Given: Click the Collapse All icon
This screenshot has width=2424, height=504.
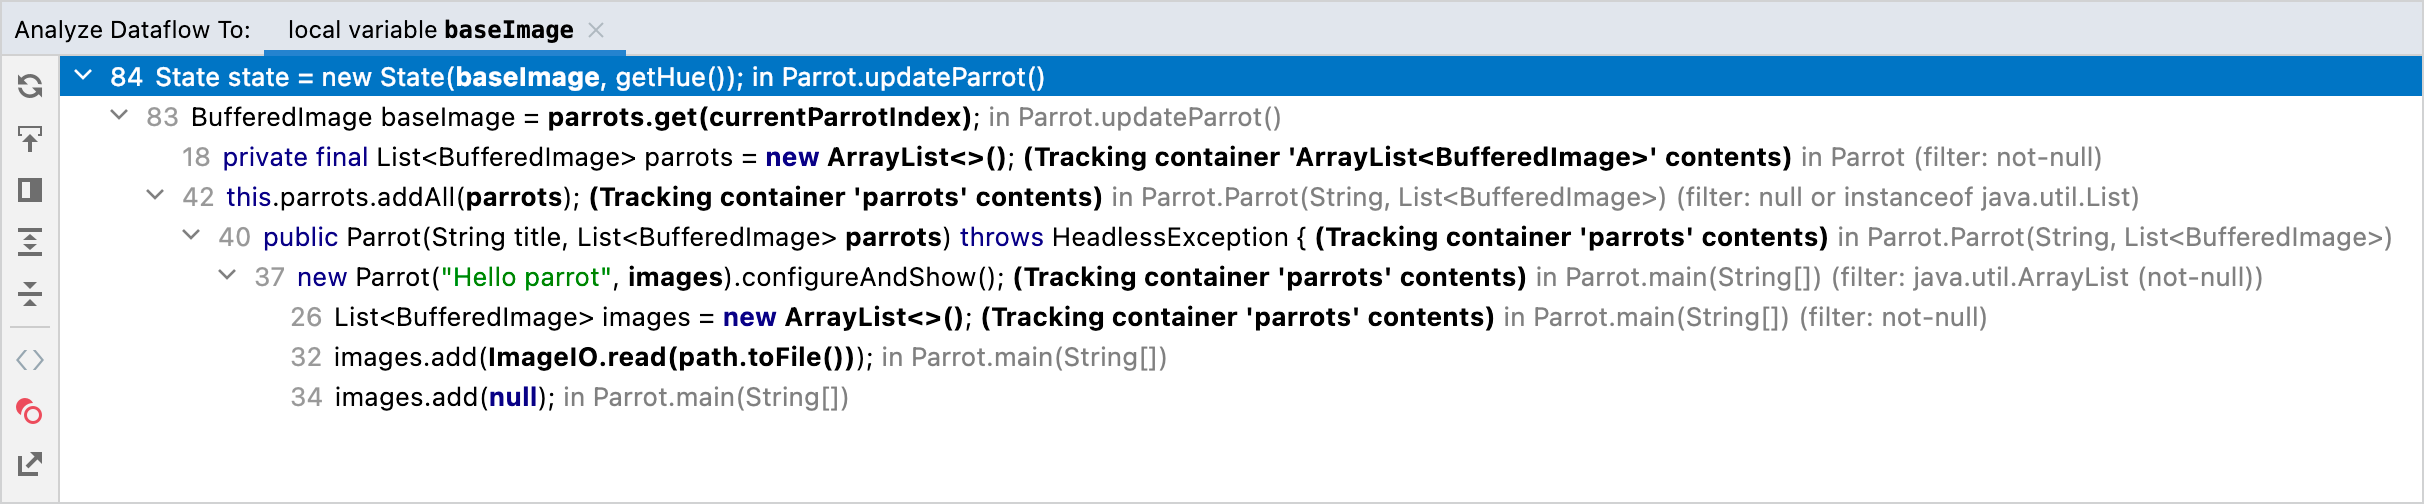Looking at the screenshot, I should 30,294.
